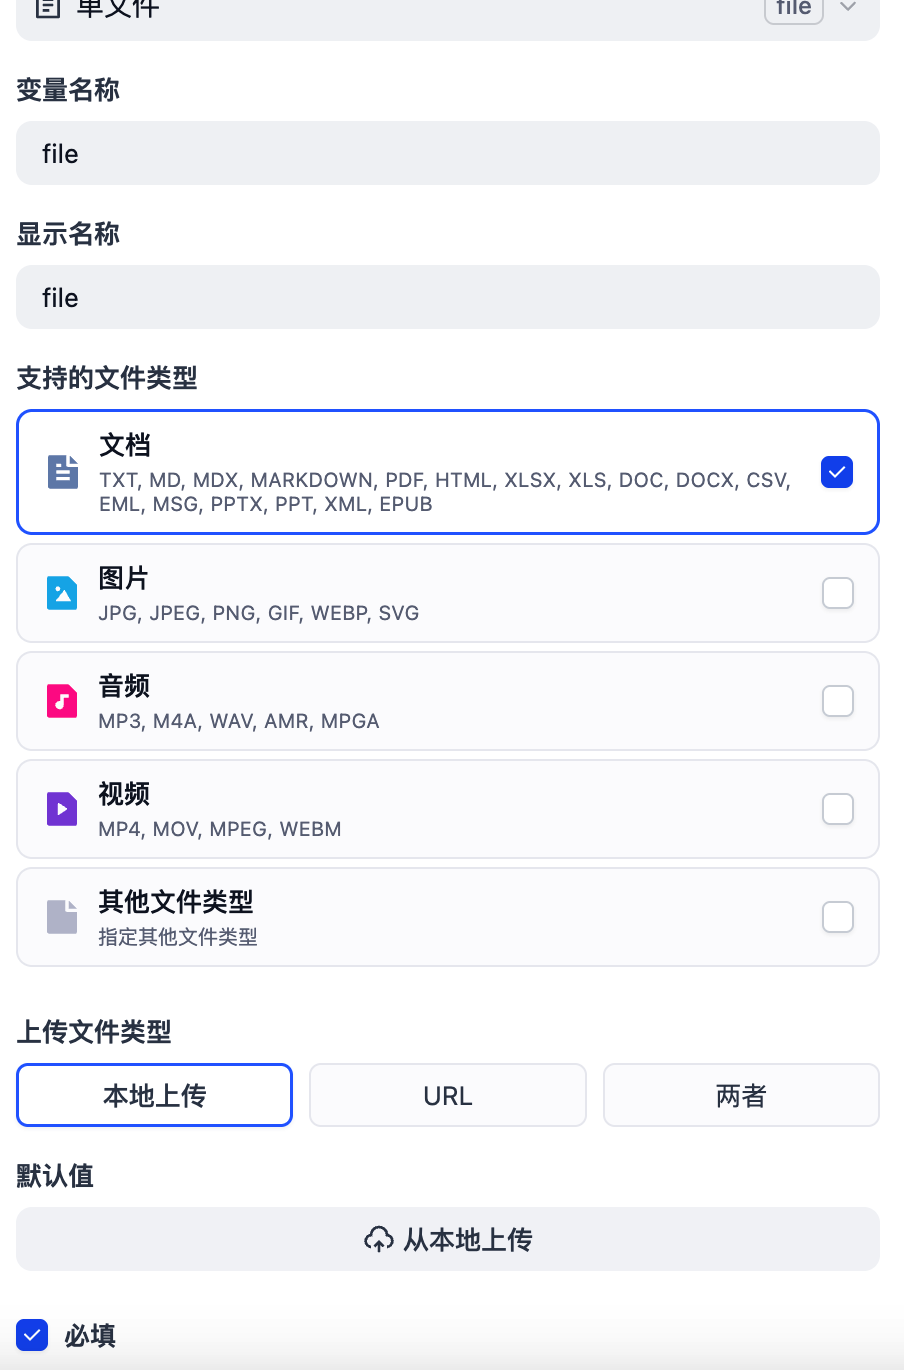Viewport: 904px width, 1370px height.
Task: Enable the 其他文件类型 checkbox
Action: [837, 916]
